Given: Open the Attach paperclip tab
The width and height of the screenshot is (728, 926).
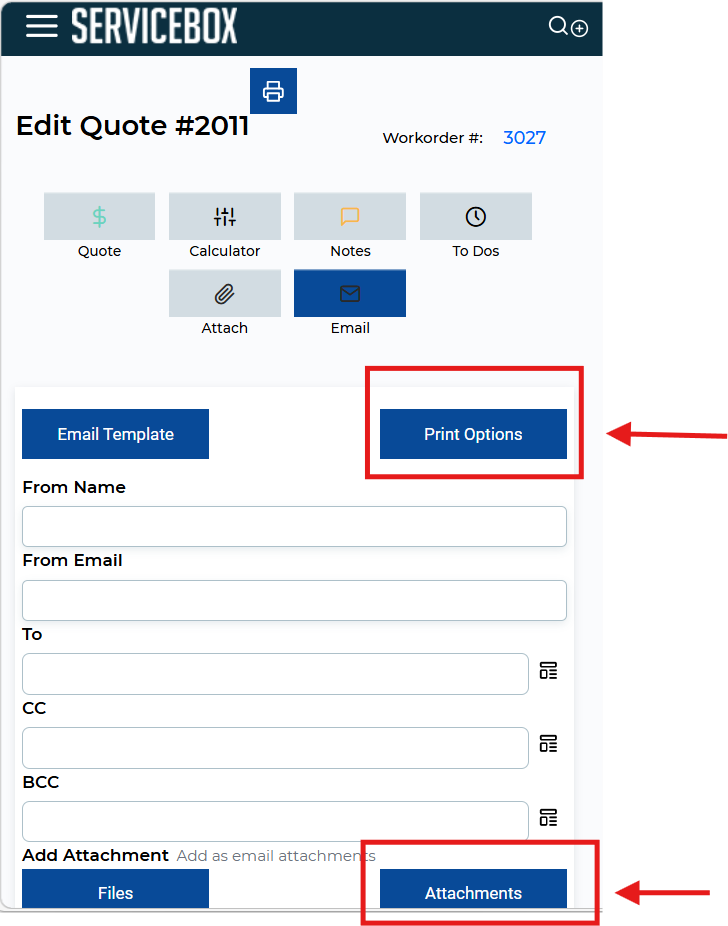Looking at the screenshot, I should pos(225,293).
